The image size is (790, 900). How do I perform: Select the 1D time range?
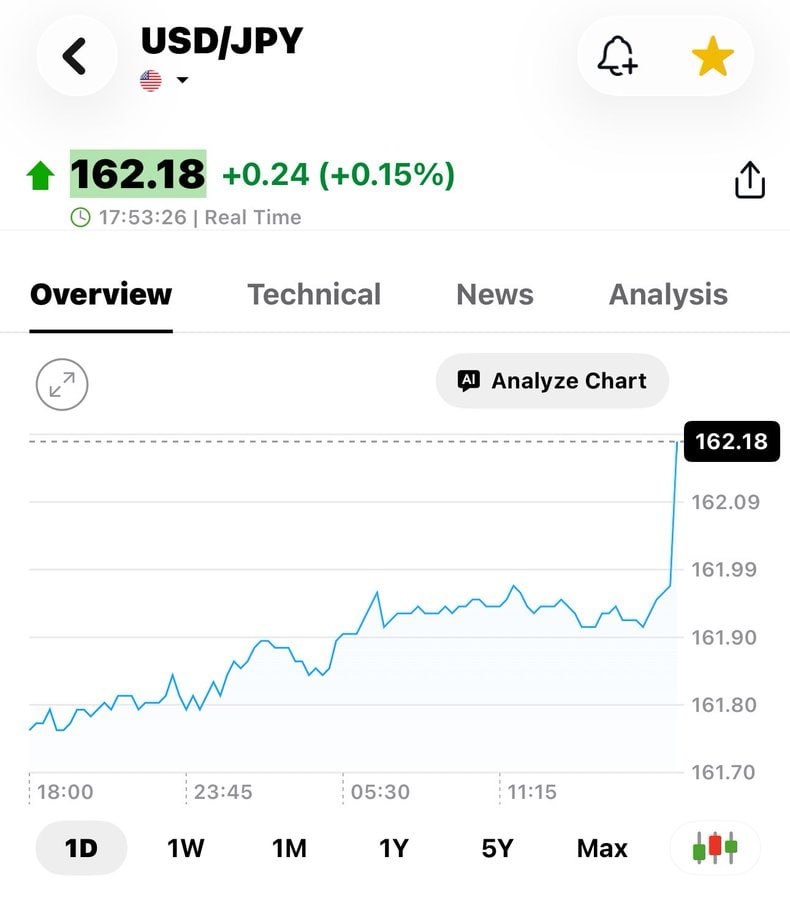pos(81,848)
